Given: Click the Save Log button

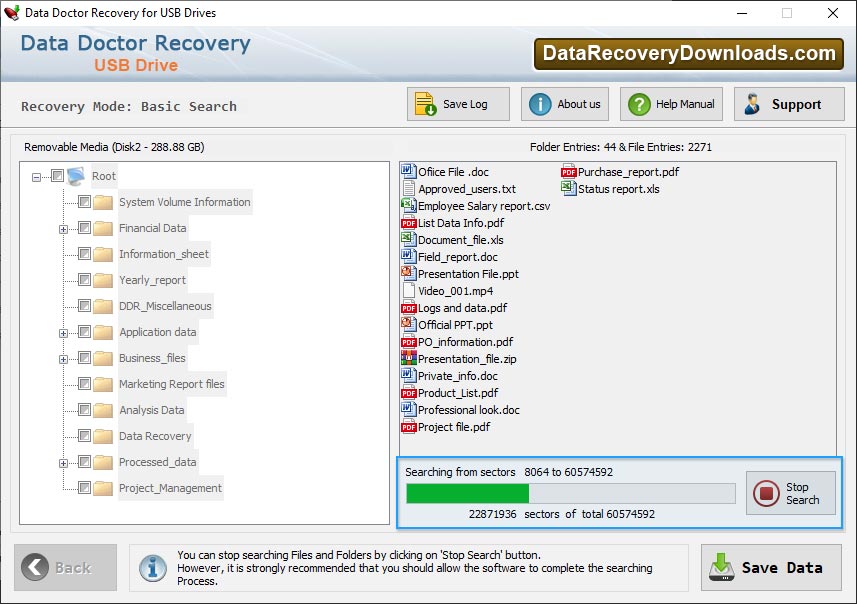Looking at the screenshot, I should pyautogui.click(x=458, y=104).
